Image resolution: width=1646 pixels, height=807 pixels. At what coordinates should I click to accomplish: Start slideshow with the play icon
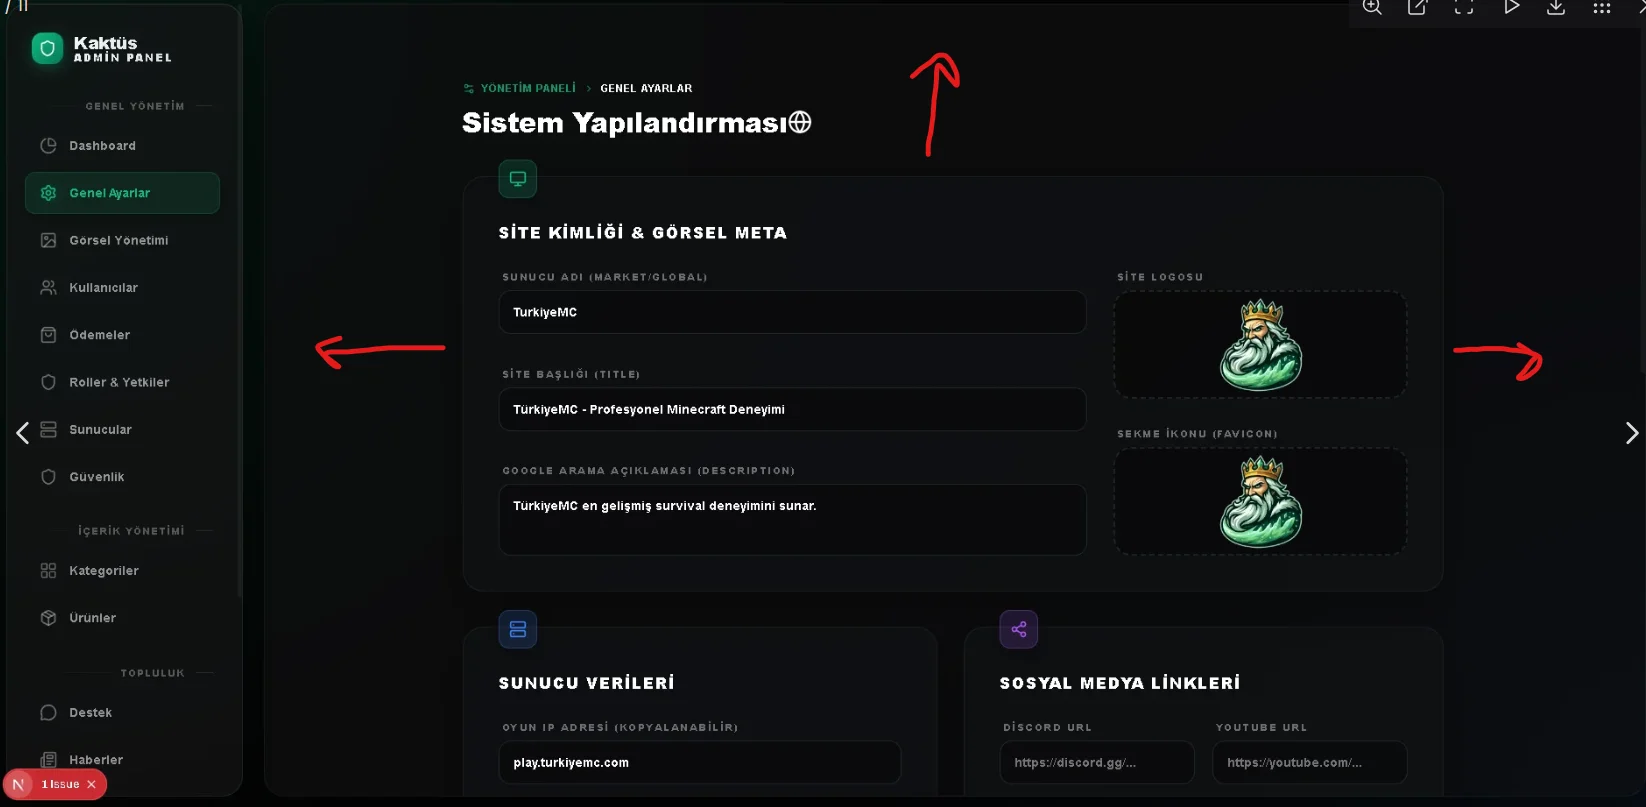(1511, 8)
